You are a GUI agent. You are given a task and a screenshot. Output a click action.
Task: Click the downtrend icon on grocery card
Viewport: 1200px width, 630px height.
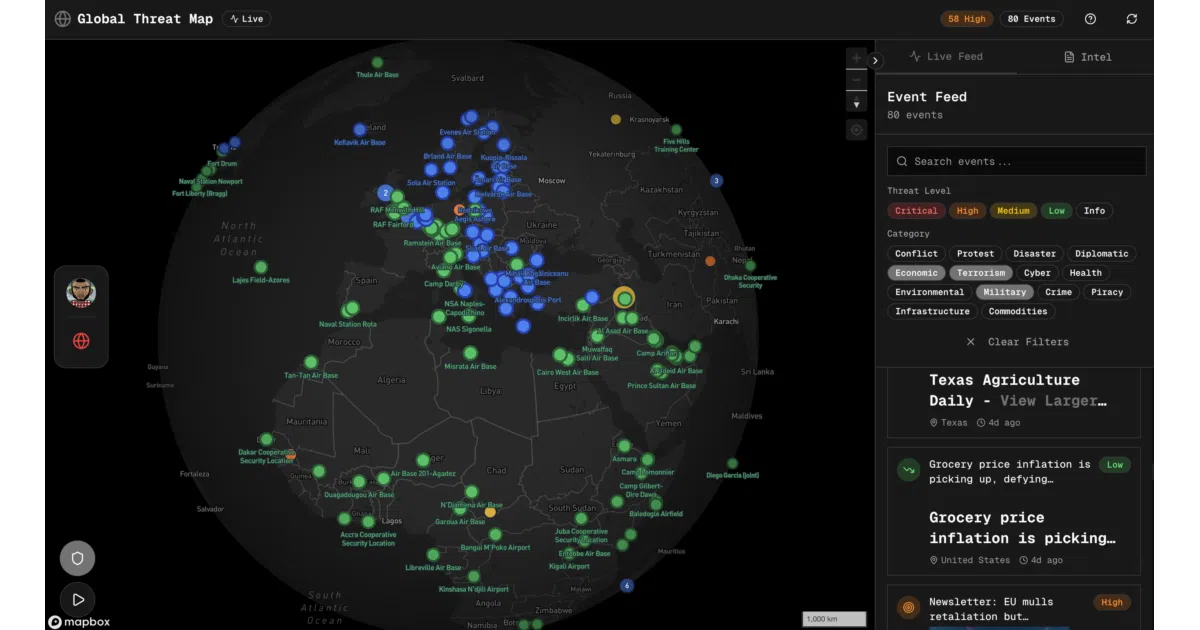point(908,469)
